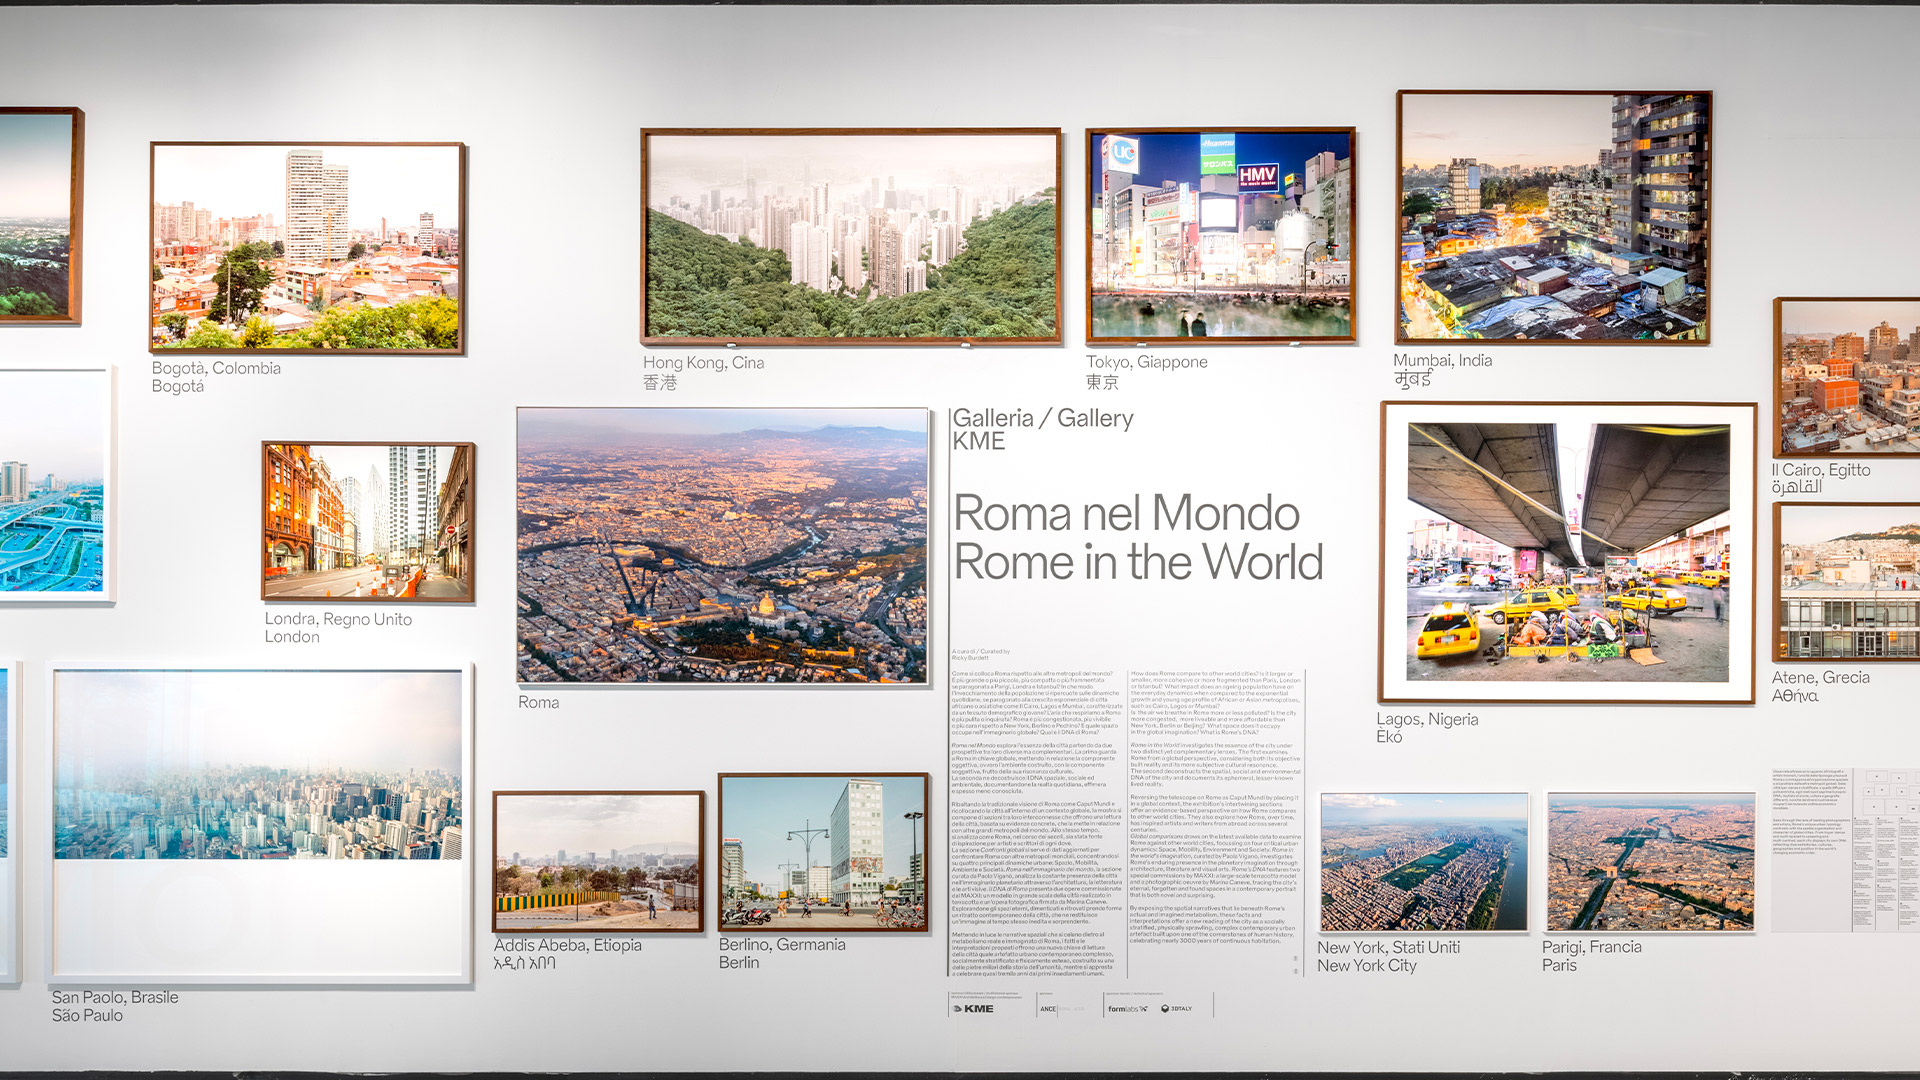Click the 3DITALY sponsor logo
Viewport: 1920px width, 1080px height.
(x=1177, y=1008)
